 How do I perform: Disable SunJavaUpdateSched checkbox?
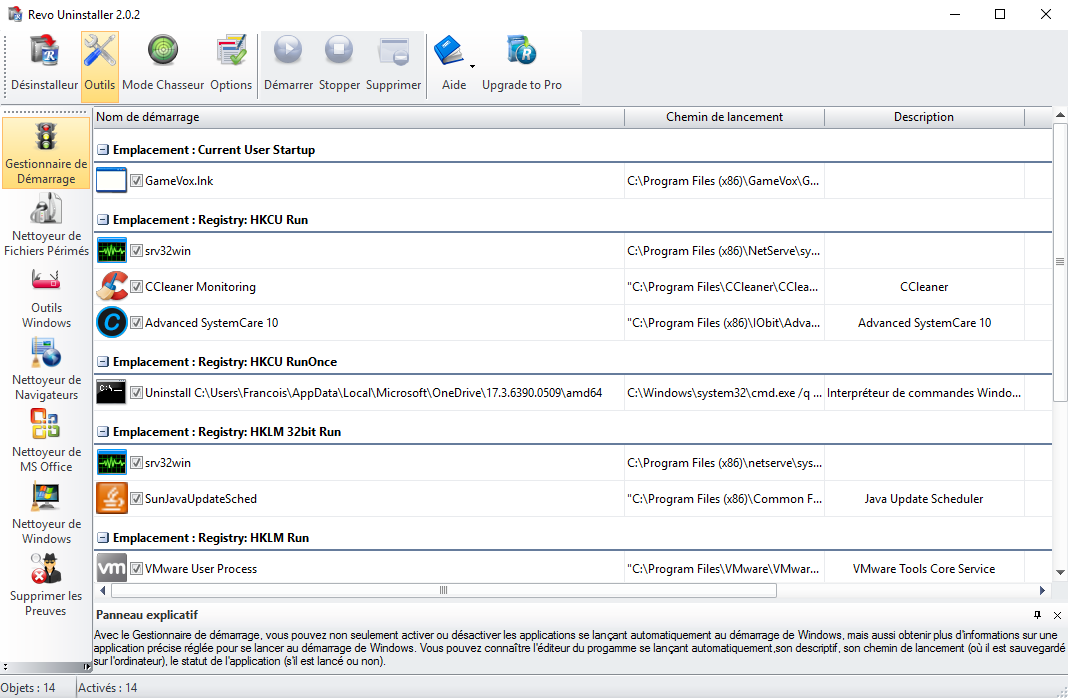(x=136, y=498)
